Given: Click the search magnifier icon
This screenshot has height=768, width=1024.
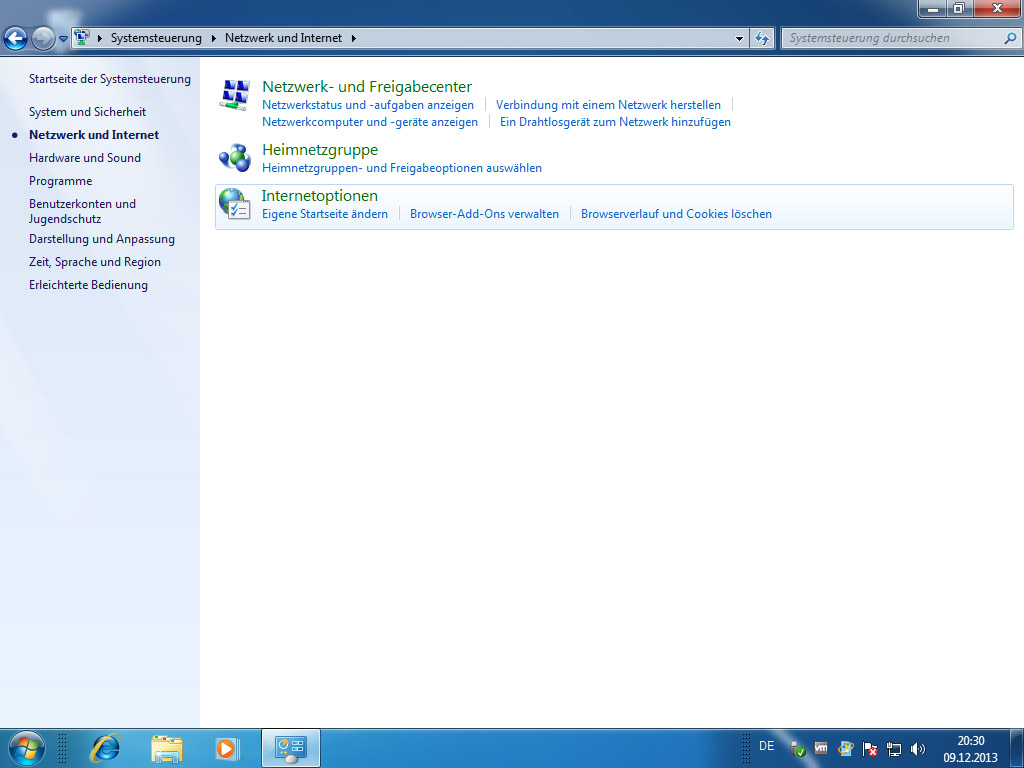Looking at the screenshot, I should pyautogui.click(x=1010, y=39).
